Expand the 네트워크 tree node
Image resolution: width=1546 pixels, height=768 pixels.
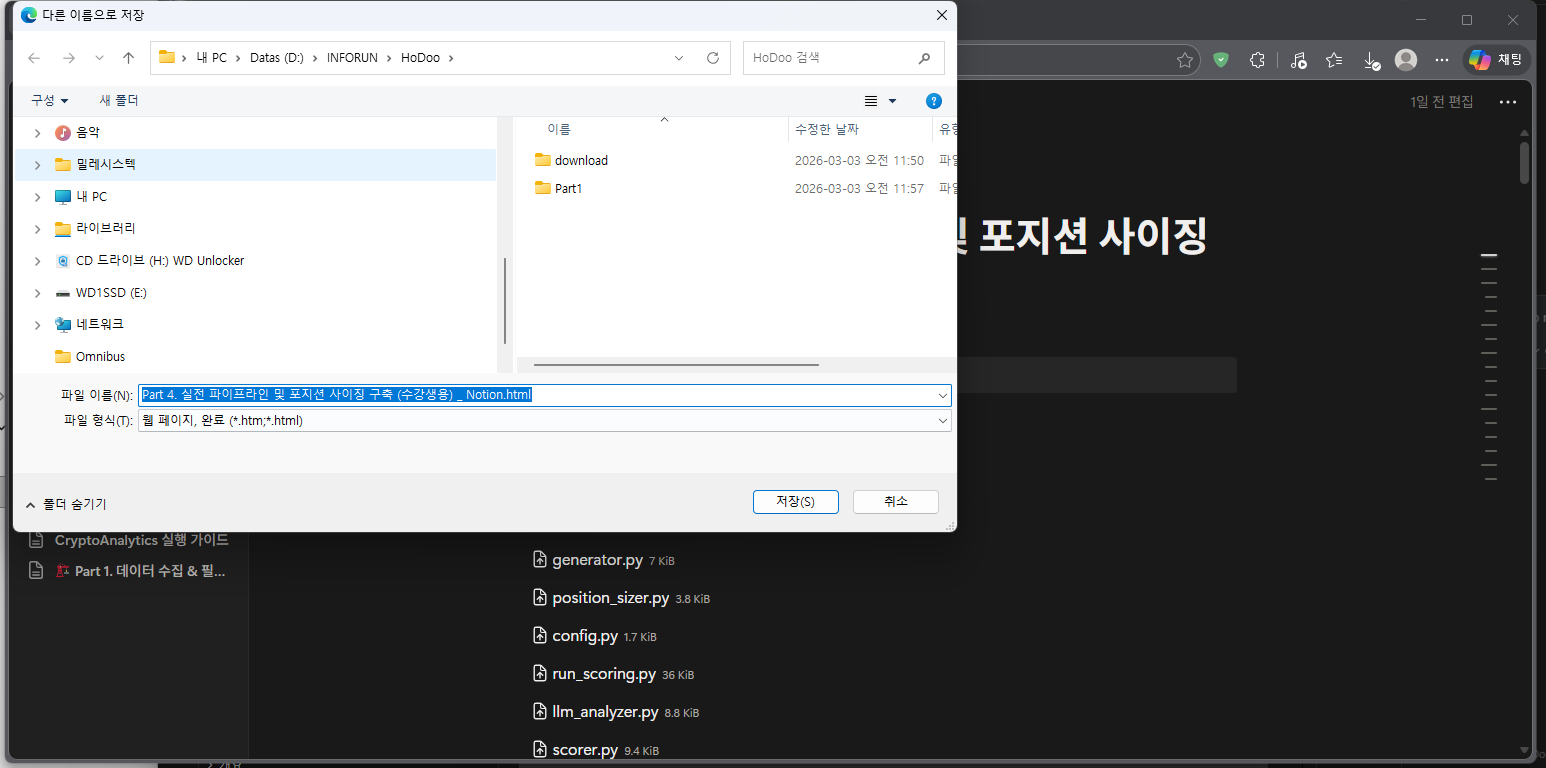[38, 325]
